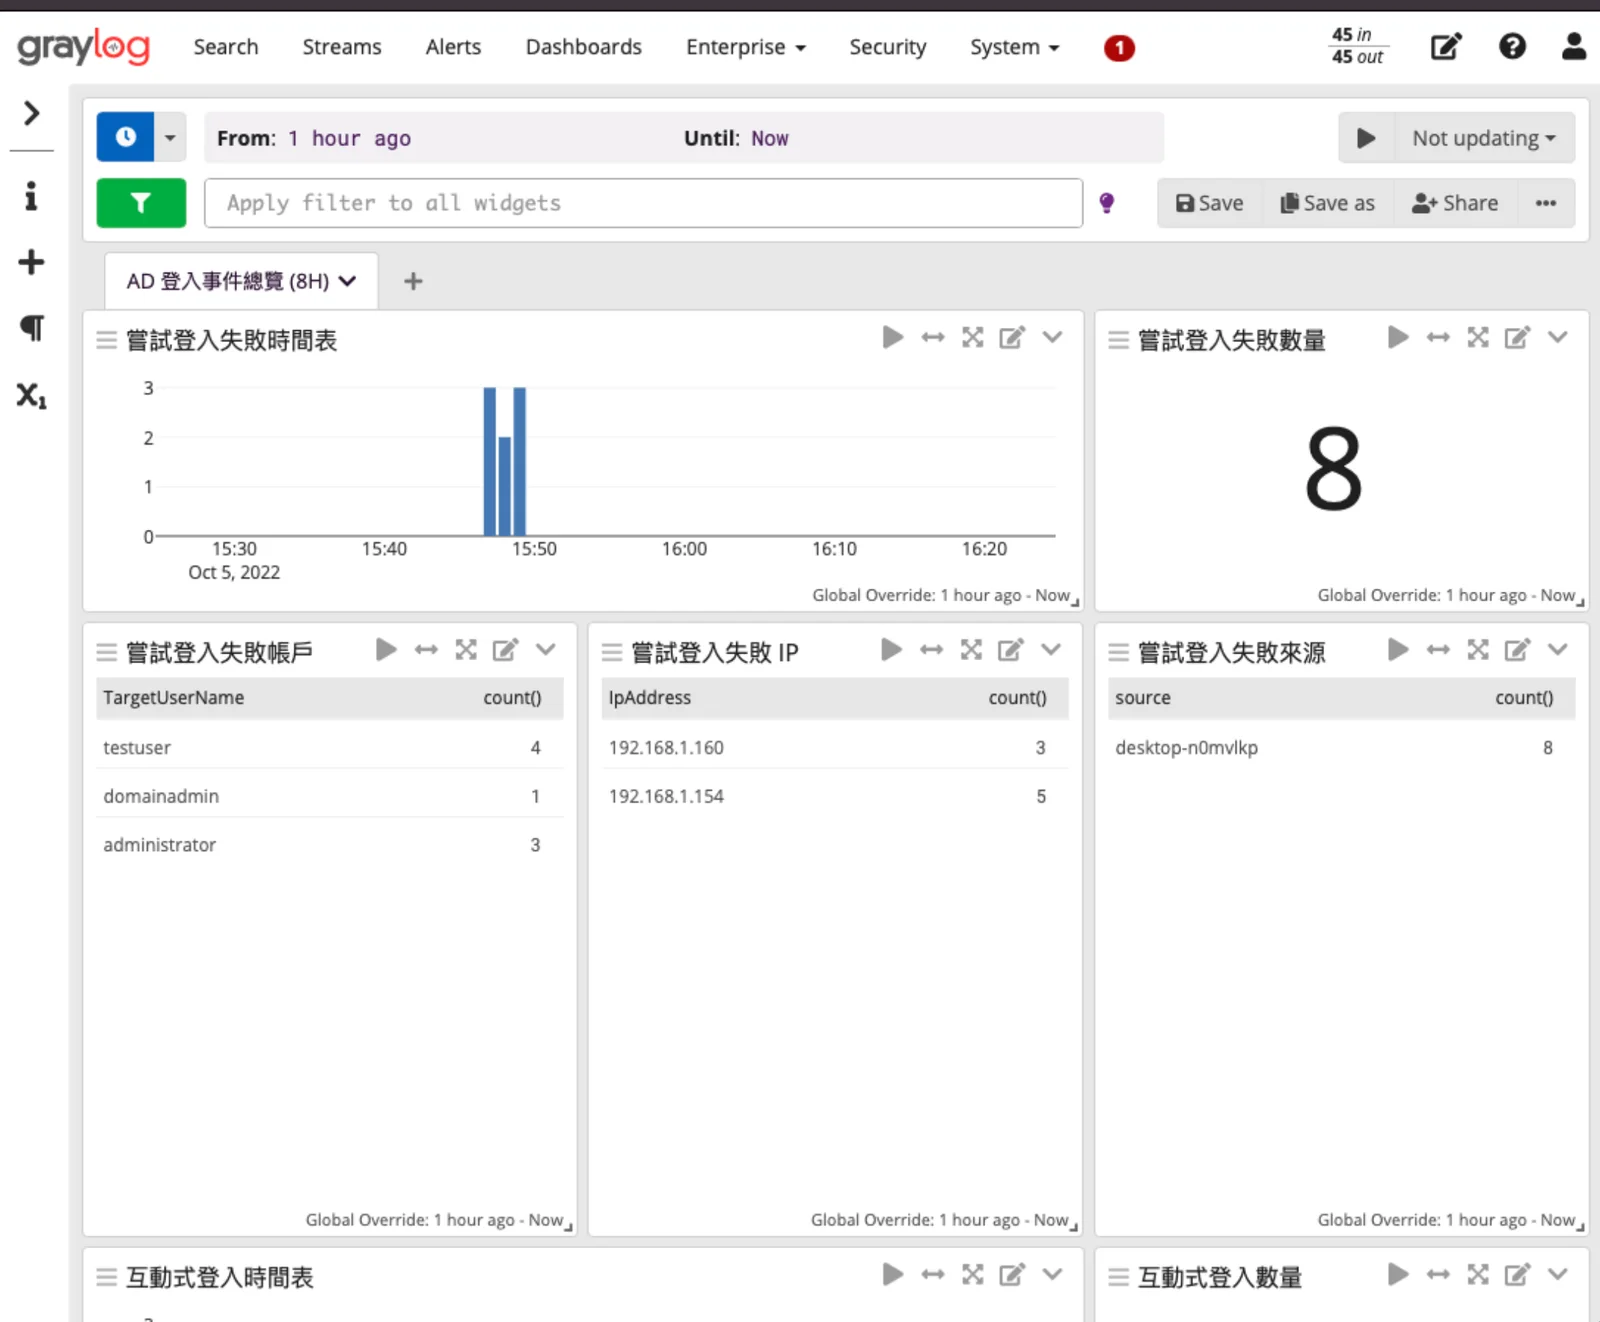
Task: Focus 嘗試登入失敗數量 widget expand icon
Action: coord(1478,337)
